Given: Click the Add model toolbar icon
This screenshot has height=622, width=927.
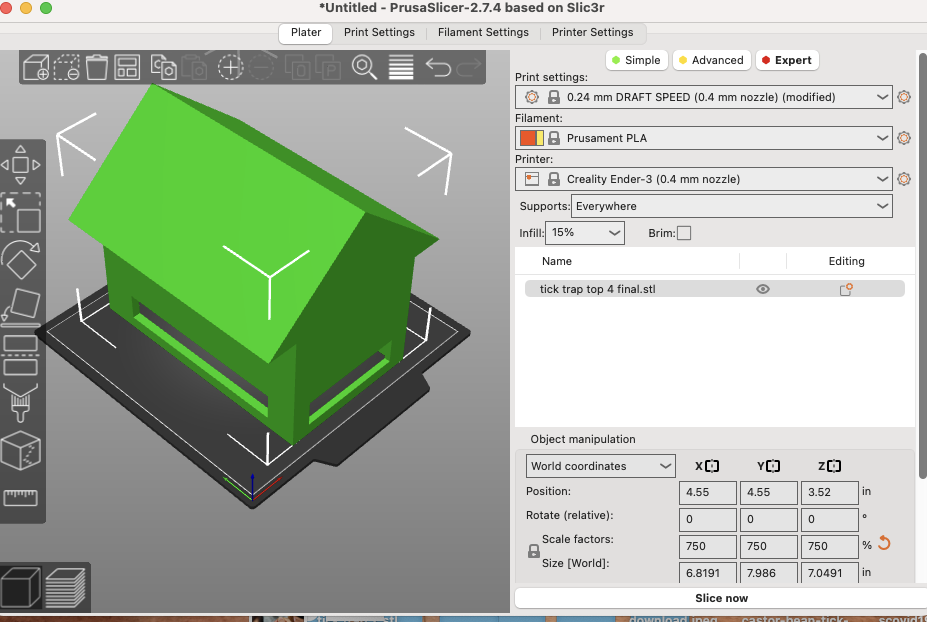Looking at the screenshot, I should pyautogui.click(x=36, y=67).
